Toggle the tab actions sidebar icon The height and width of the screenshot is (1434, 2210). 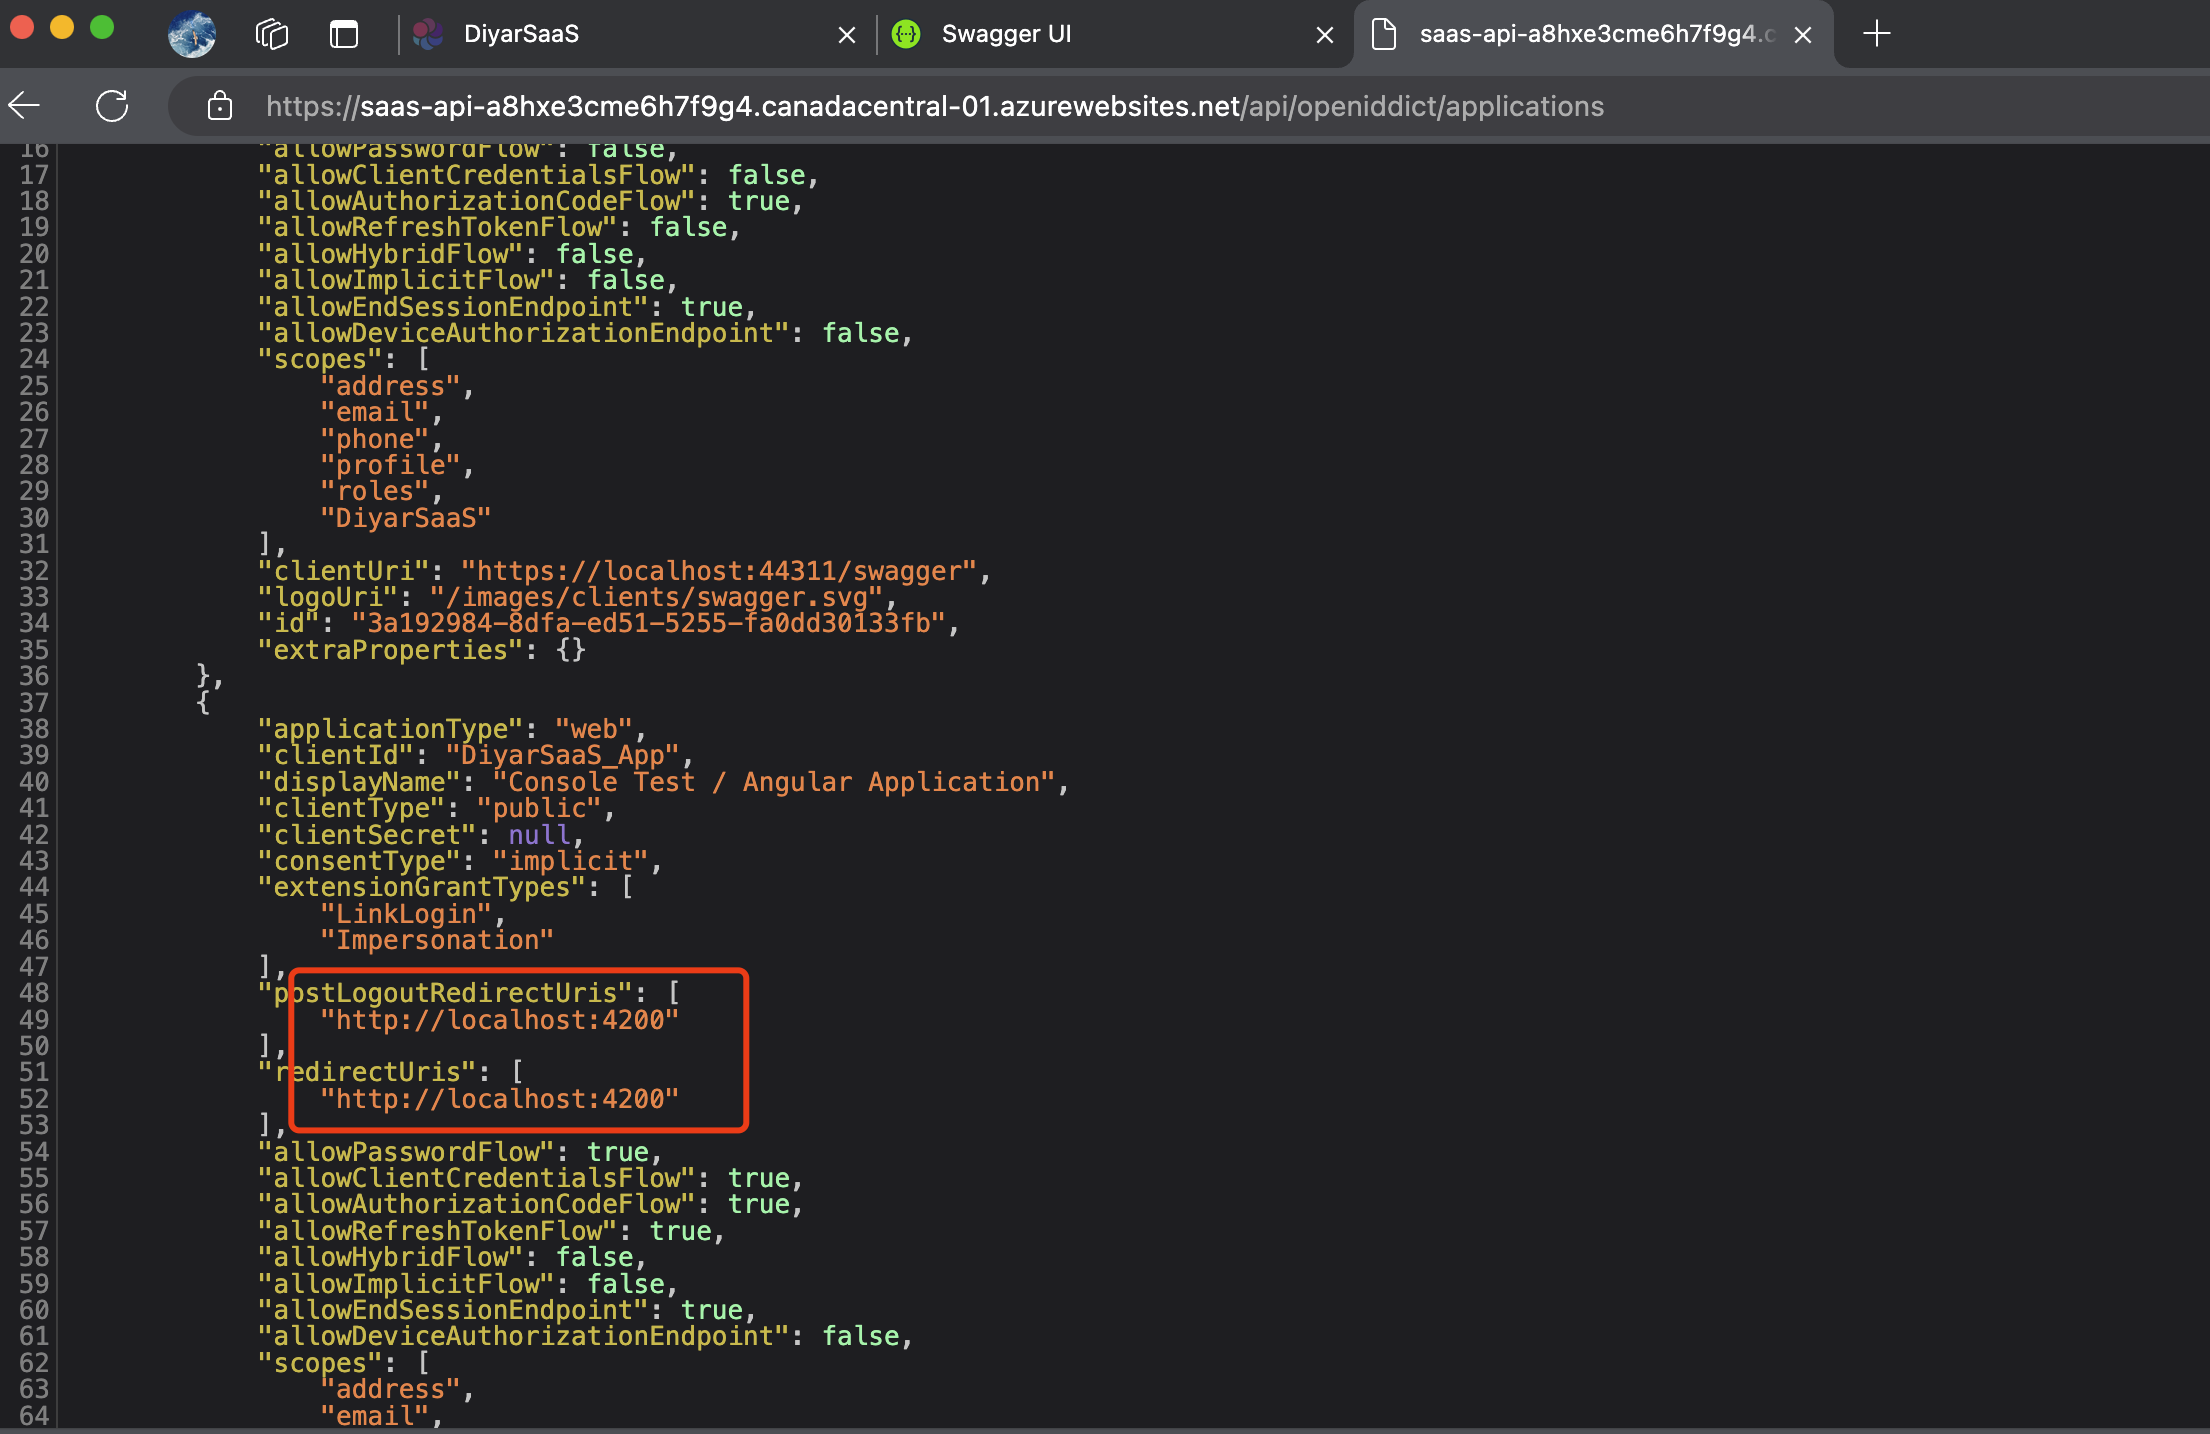[x=344, y=34]
